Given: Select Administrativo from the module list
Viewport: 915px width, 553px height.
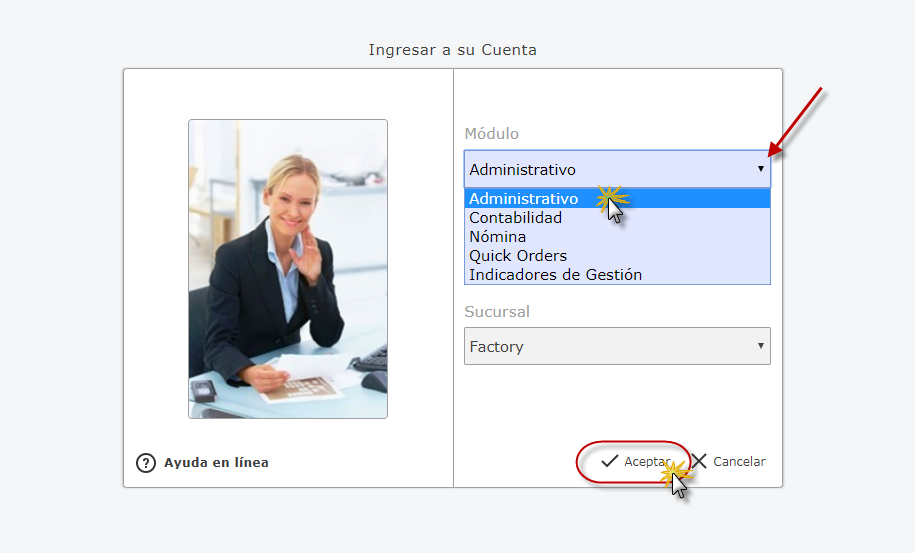Looking at the screenshot, I should click(524, 198).
